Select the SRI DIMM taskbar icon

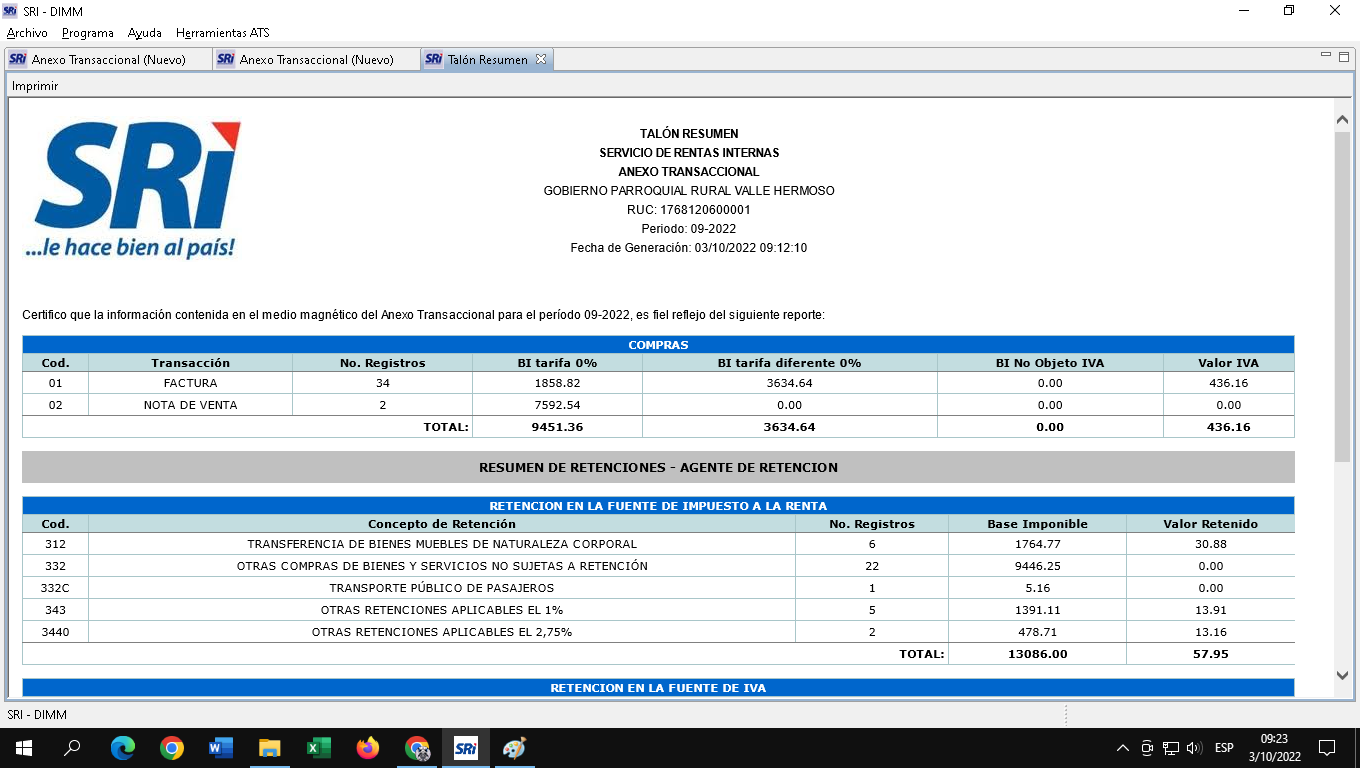465,748
